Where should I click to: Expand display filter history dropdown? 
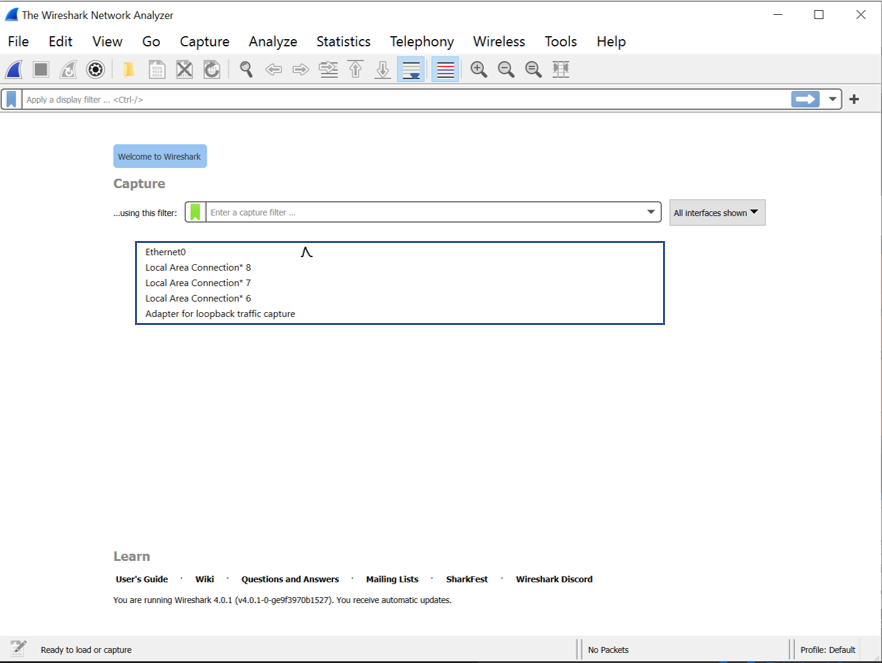pyautogui.click(x=832, y=100)
